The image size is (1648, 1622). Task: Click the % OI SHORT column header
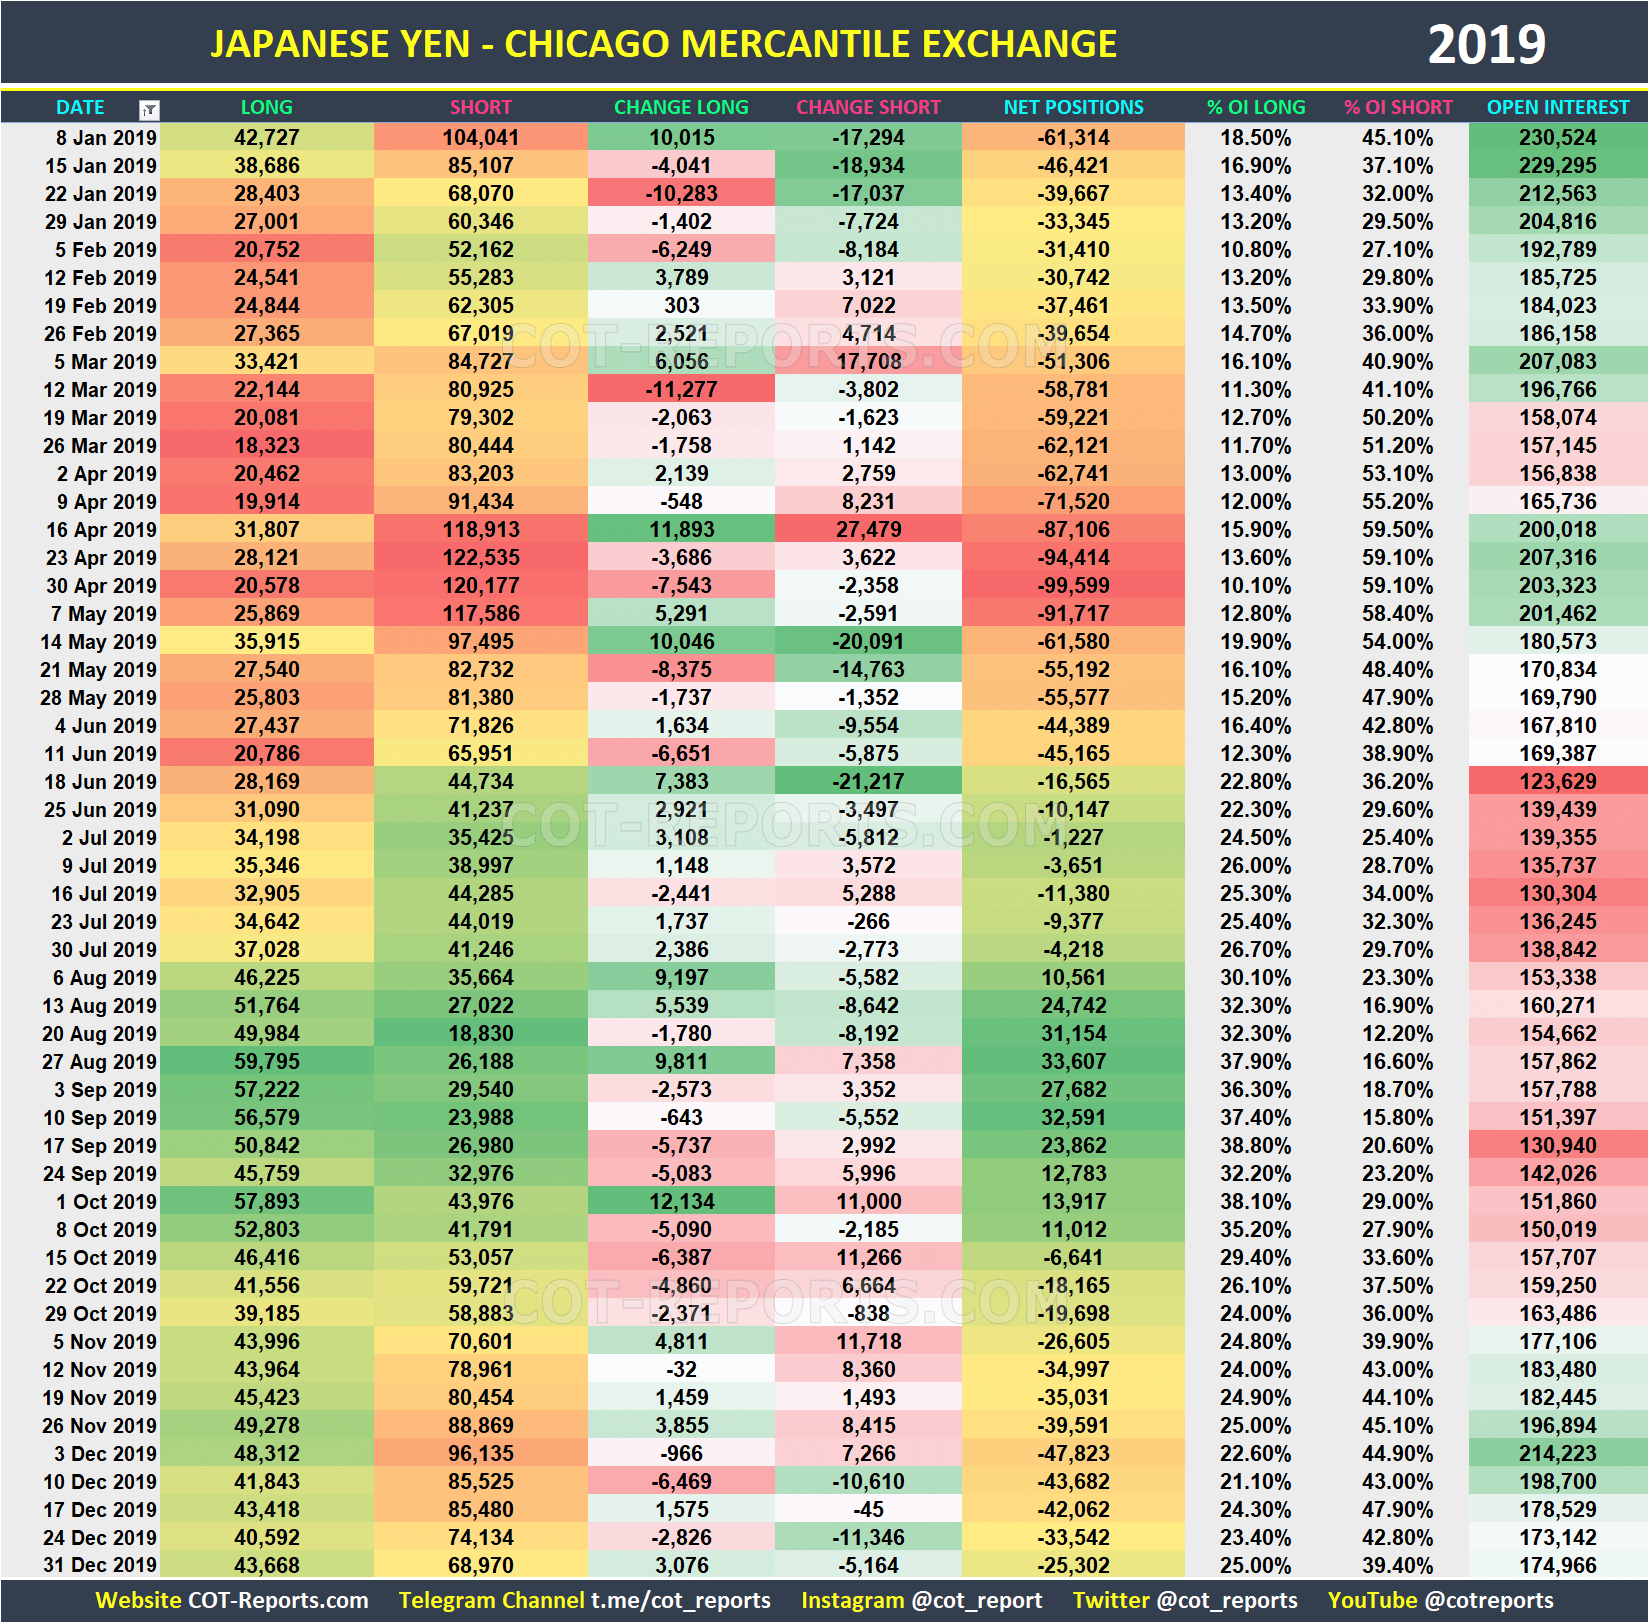point(1397,107)
